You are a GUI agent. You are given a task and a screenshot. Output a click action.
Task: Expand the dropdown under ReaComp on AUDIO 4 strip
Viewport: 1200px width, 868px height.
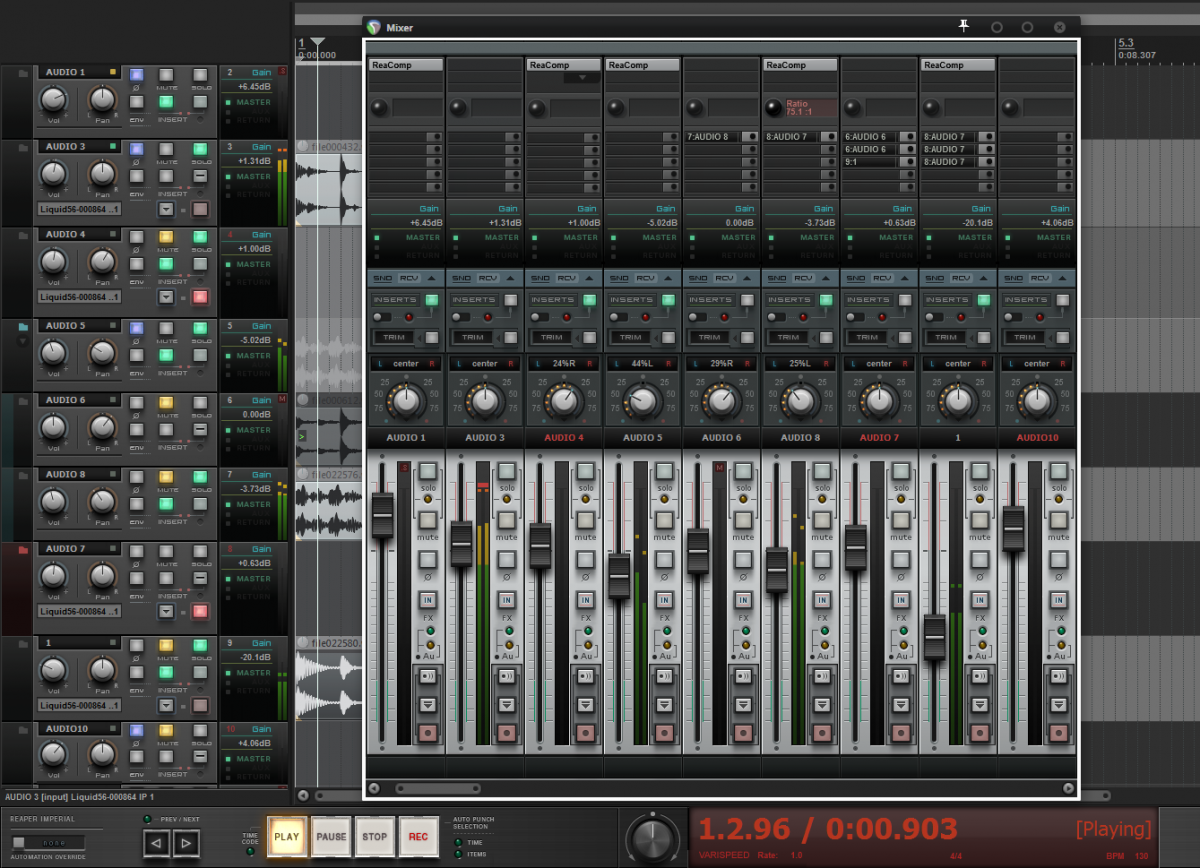click(582, 78)
